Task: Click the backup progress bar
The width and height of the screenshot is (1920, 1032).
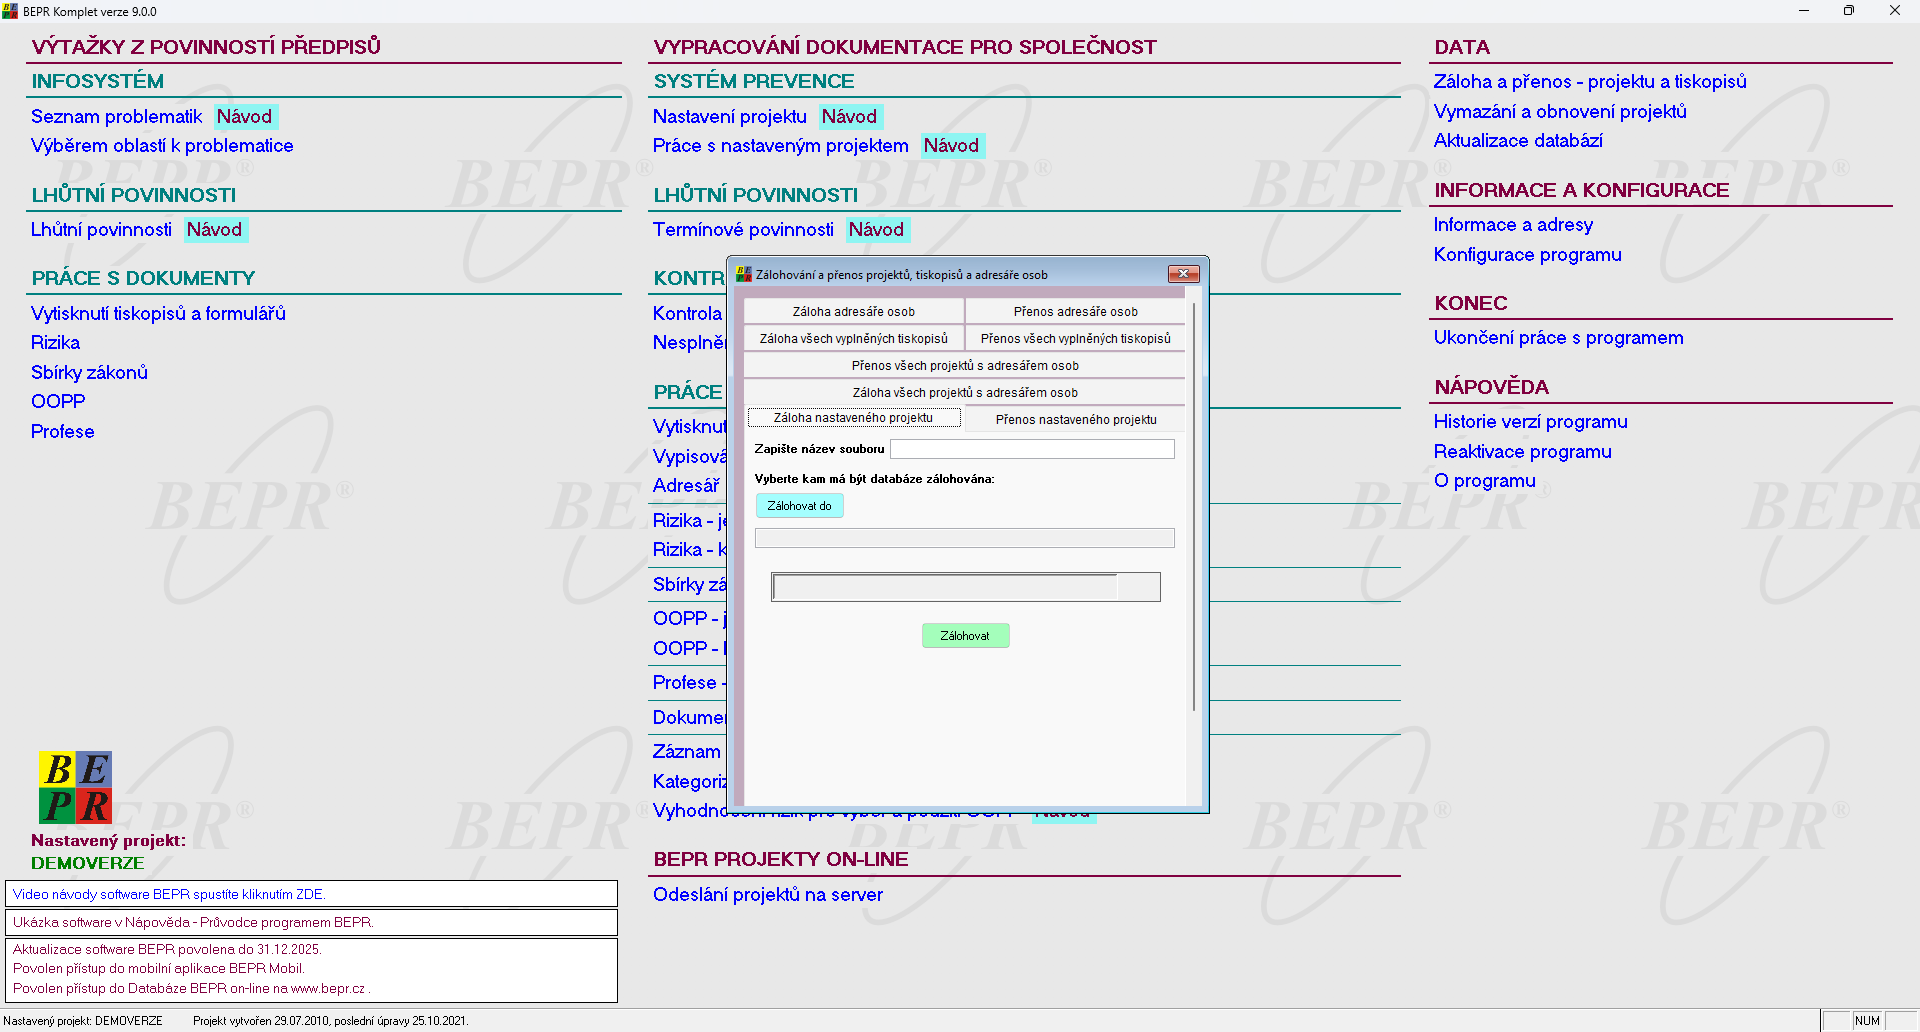Action: 966,587
